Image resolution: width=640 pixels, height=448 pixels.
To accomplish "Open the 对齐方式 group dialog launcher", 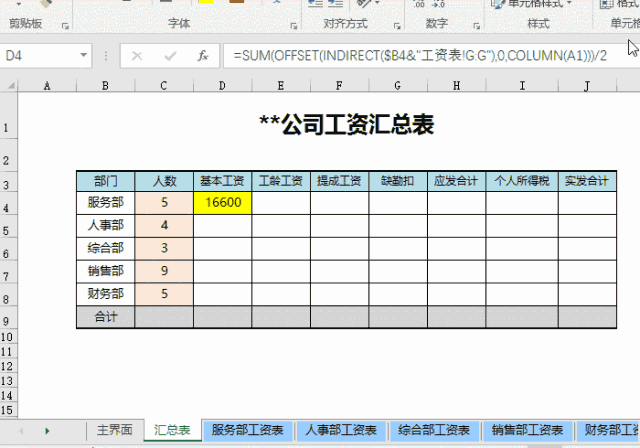I will 397,26.
